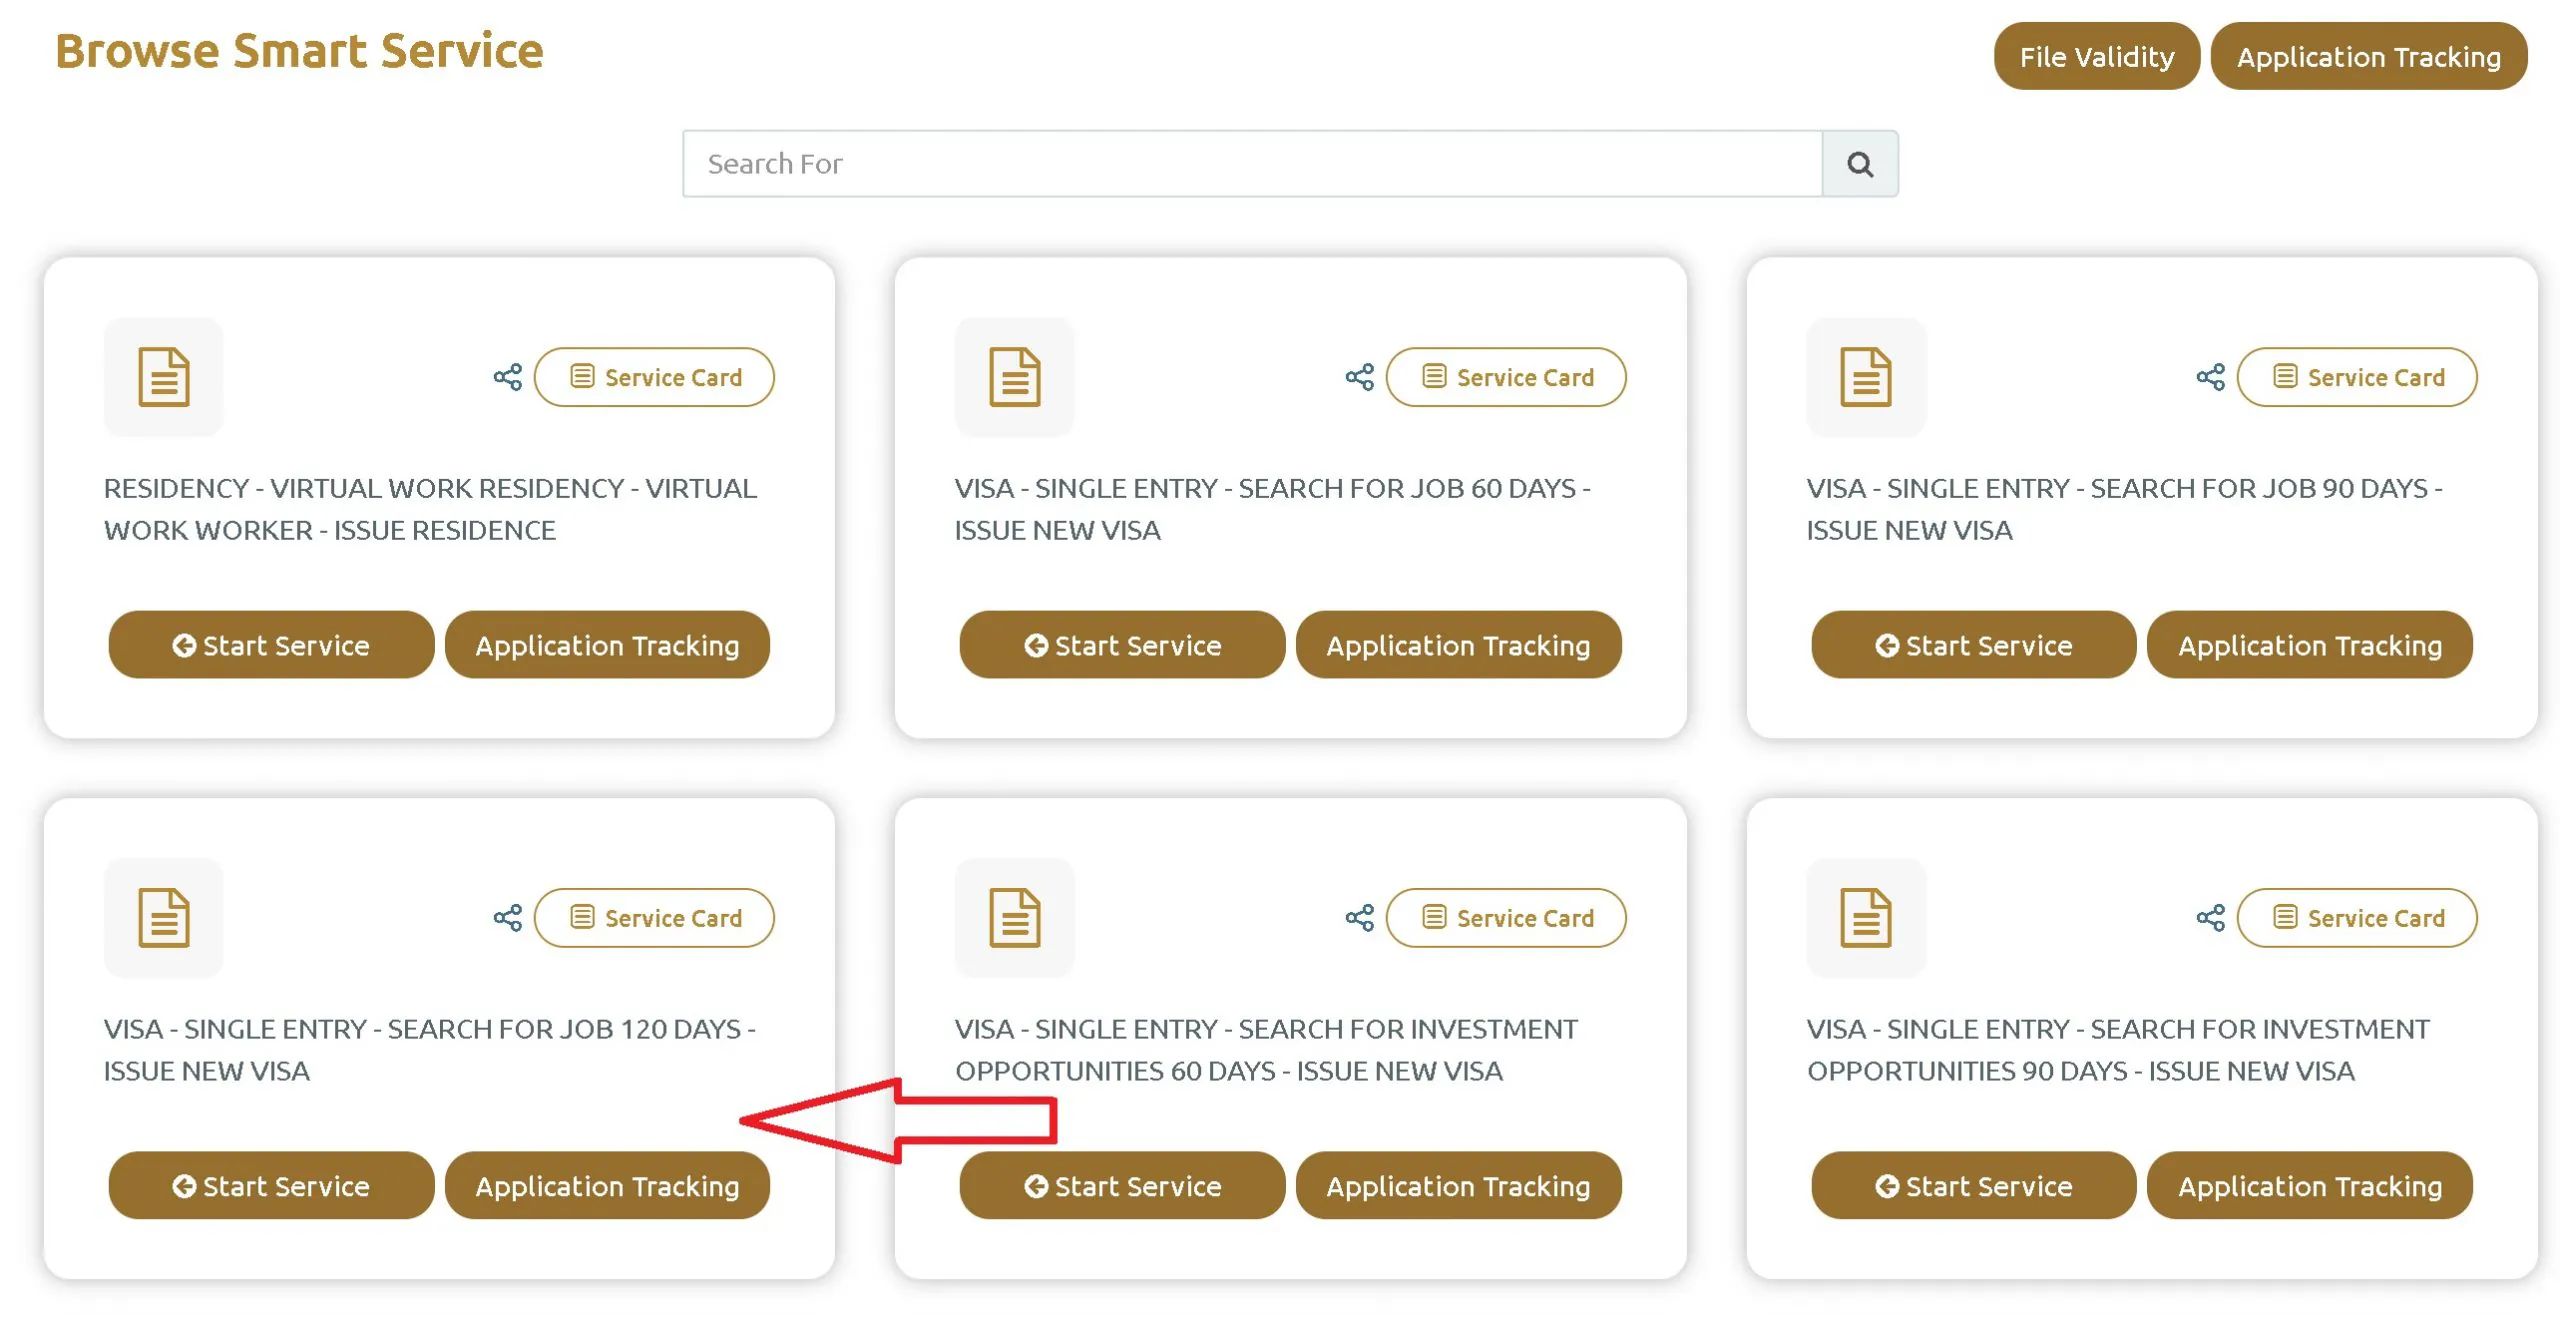Image resolution: width=2560 pixels, height=1317 pixels.
Task: Share the Investment Opportunities 60 Days visa
Action: [1358, 917]
